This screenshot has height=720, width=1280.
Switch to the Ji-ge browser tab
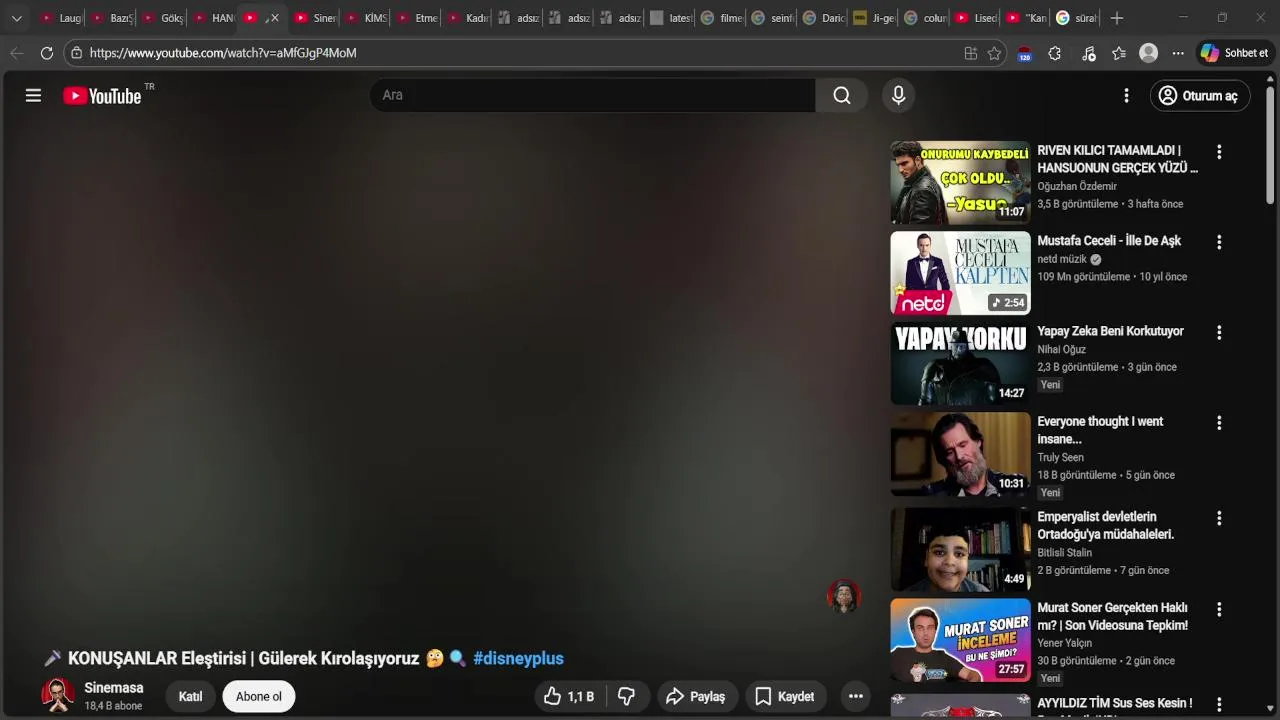point(873,18)
